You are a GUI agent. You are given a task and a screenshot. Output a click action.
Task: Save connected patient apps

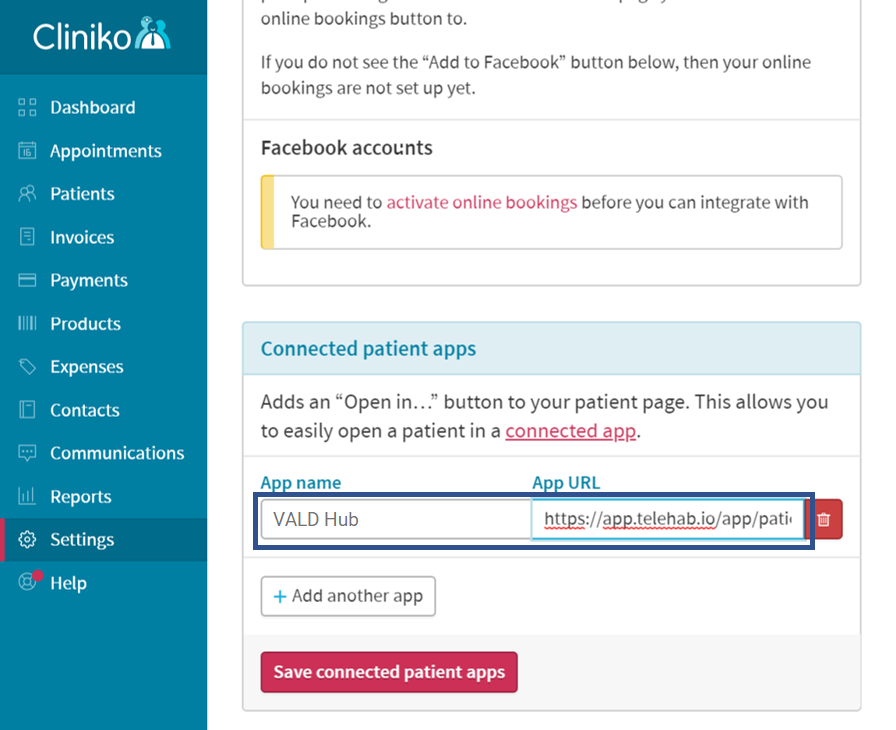(389, 672)
